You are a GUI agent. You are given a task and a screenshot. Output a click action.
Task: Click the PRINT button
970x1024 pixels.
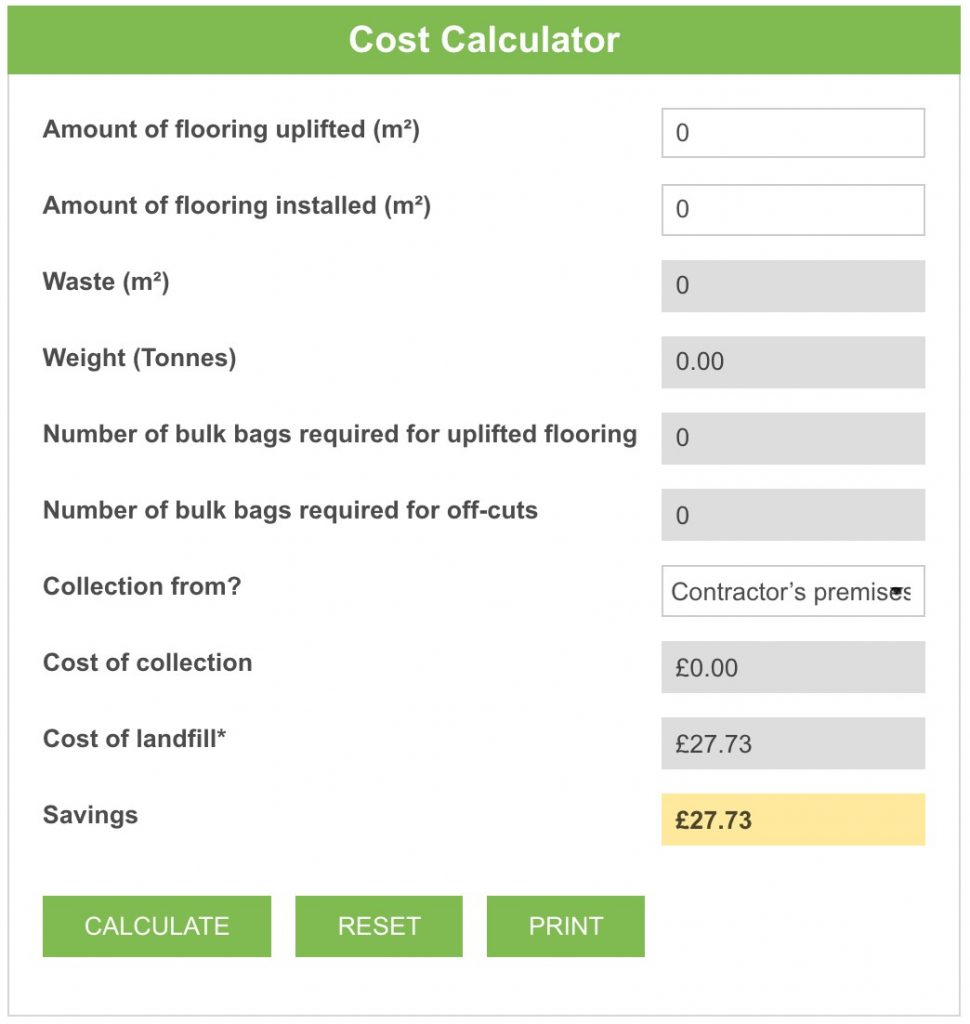[566, 926]
